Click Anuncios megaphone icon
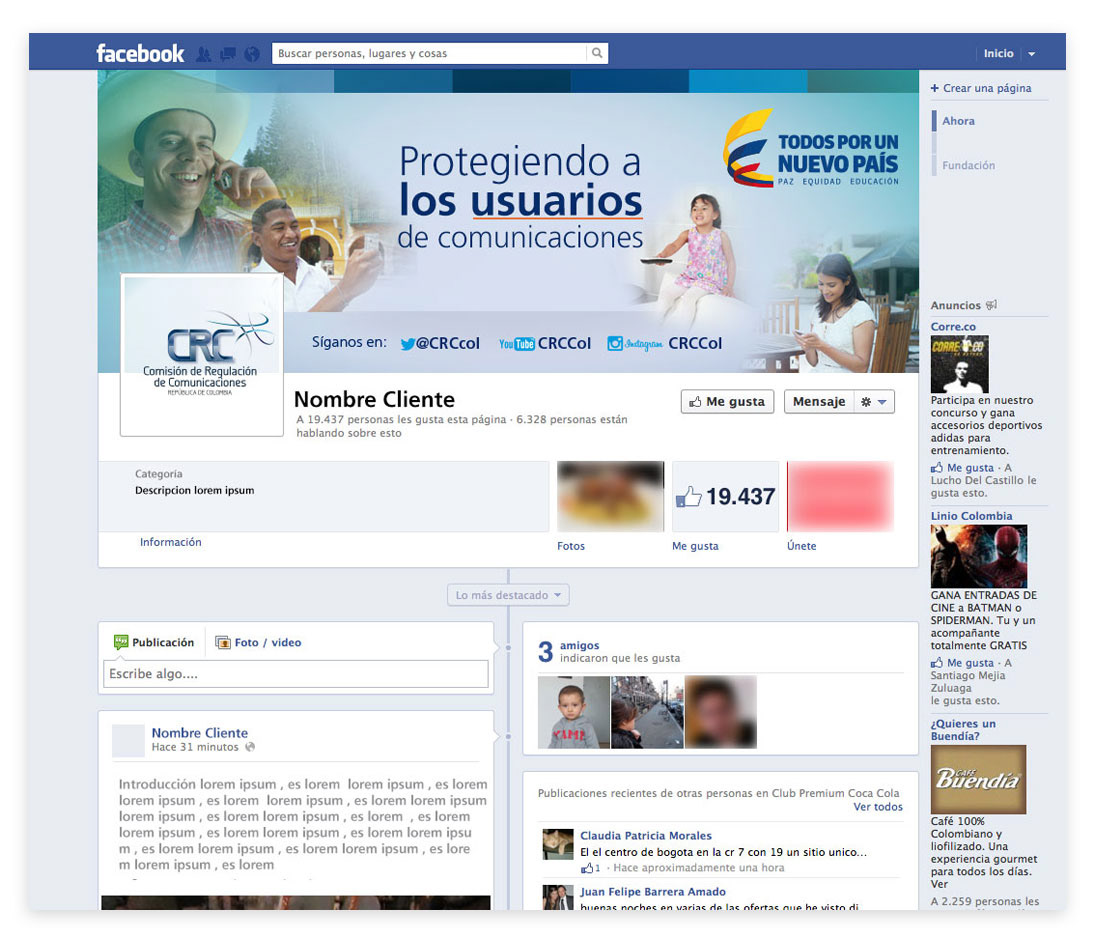1101x947 pixels. 991,305
